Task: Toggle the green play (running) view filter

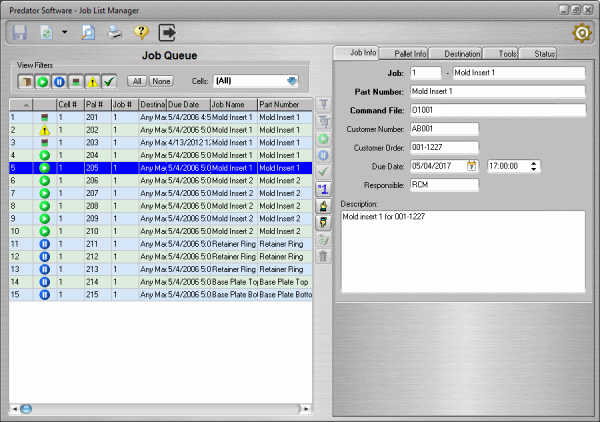Action: tap(43, 81)
